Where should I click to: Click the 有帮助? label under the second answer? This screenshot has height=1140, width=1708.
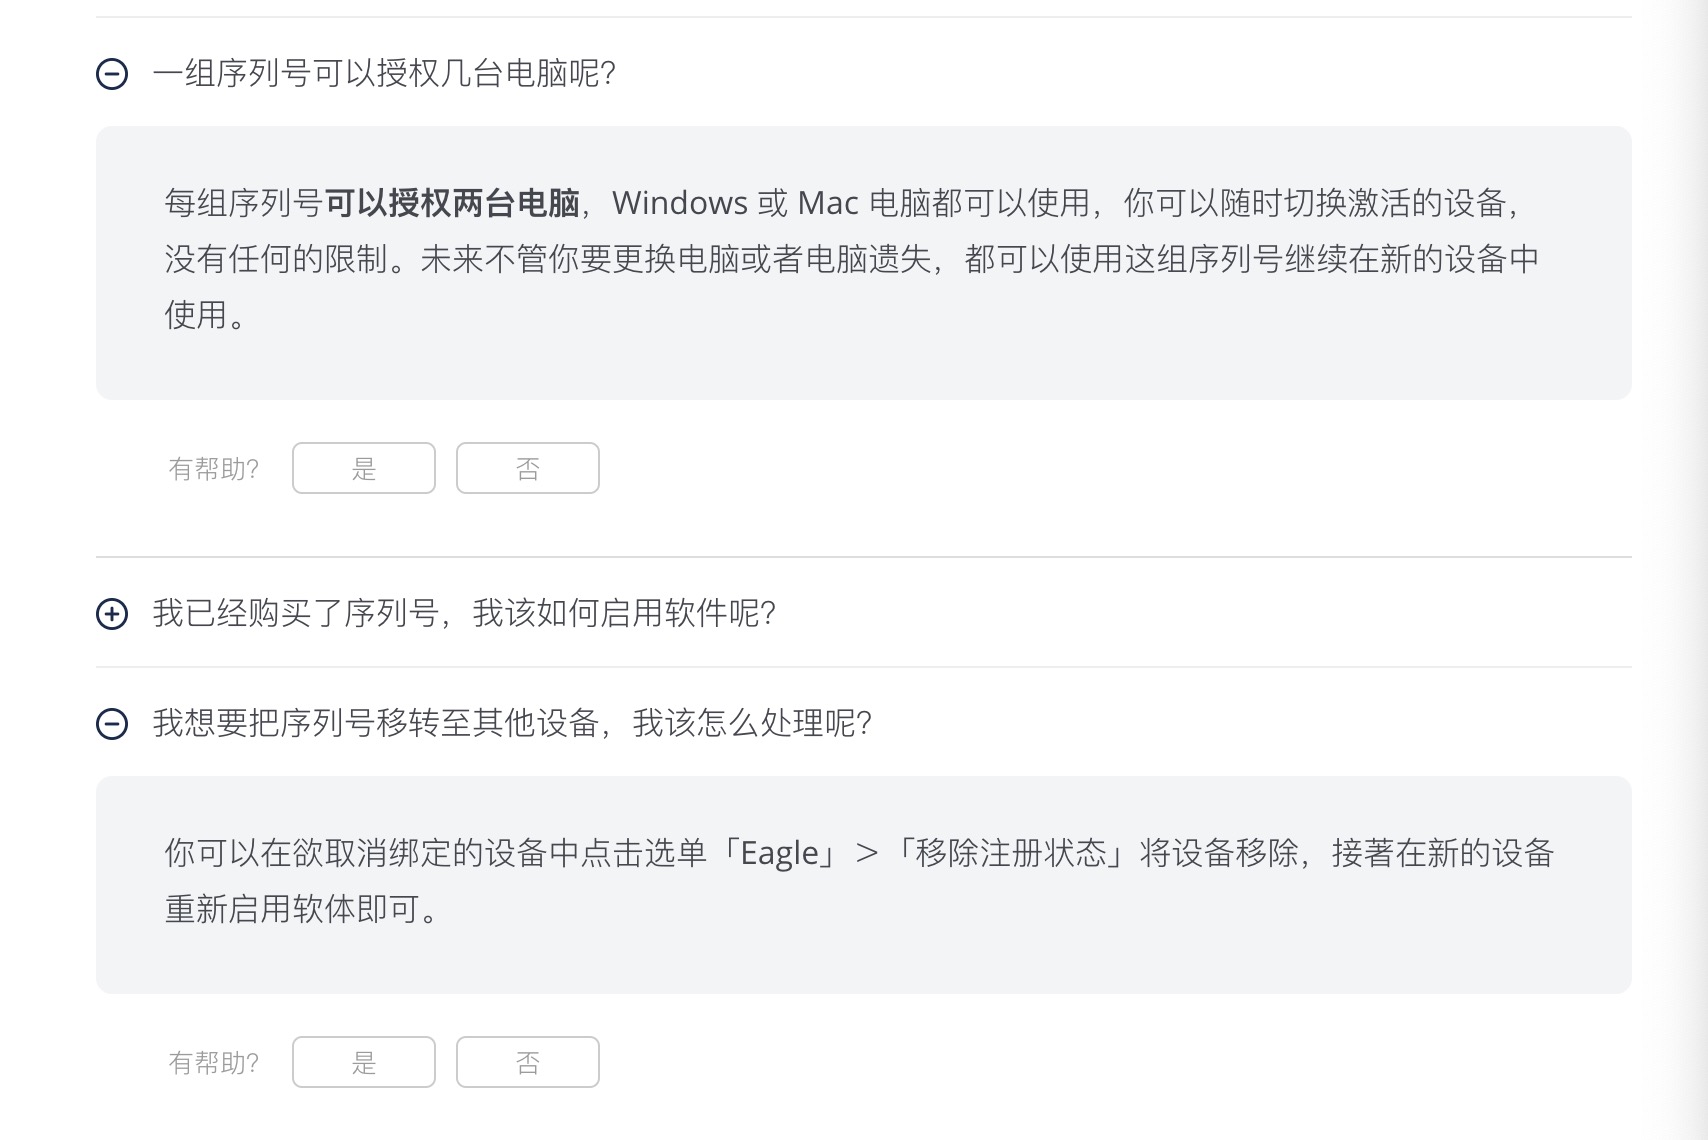coord(214,1062)
